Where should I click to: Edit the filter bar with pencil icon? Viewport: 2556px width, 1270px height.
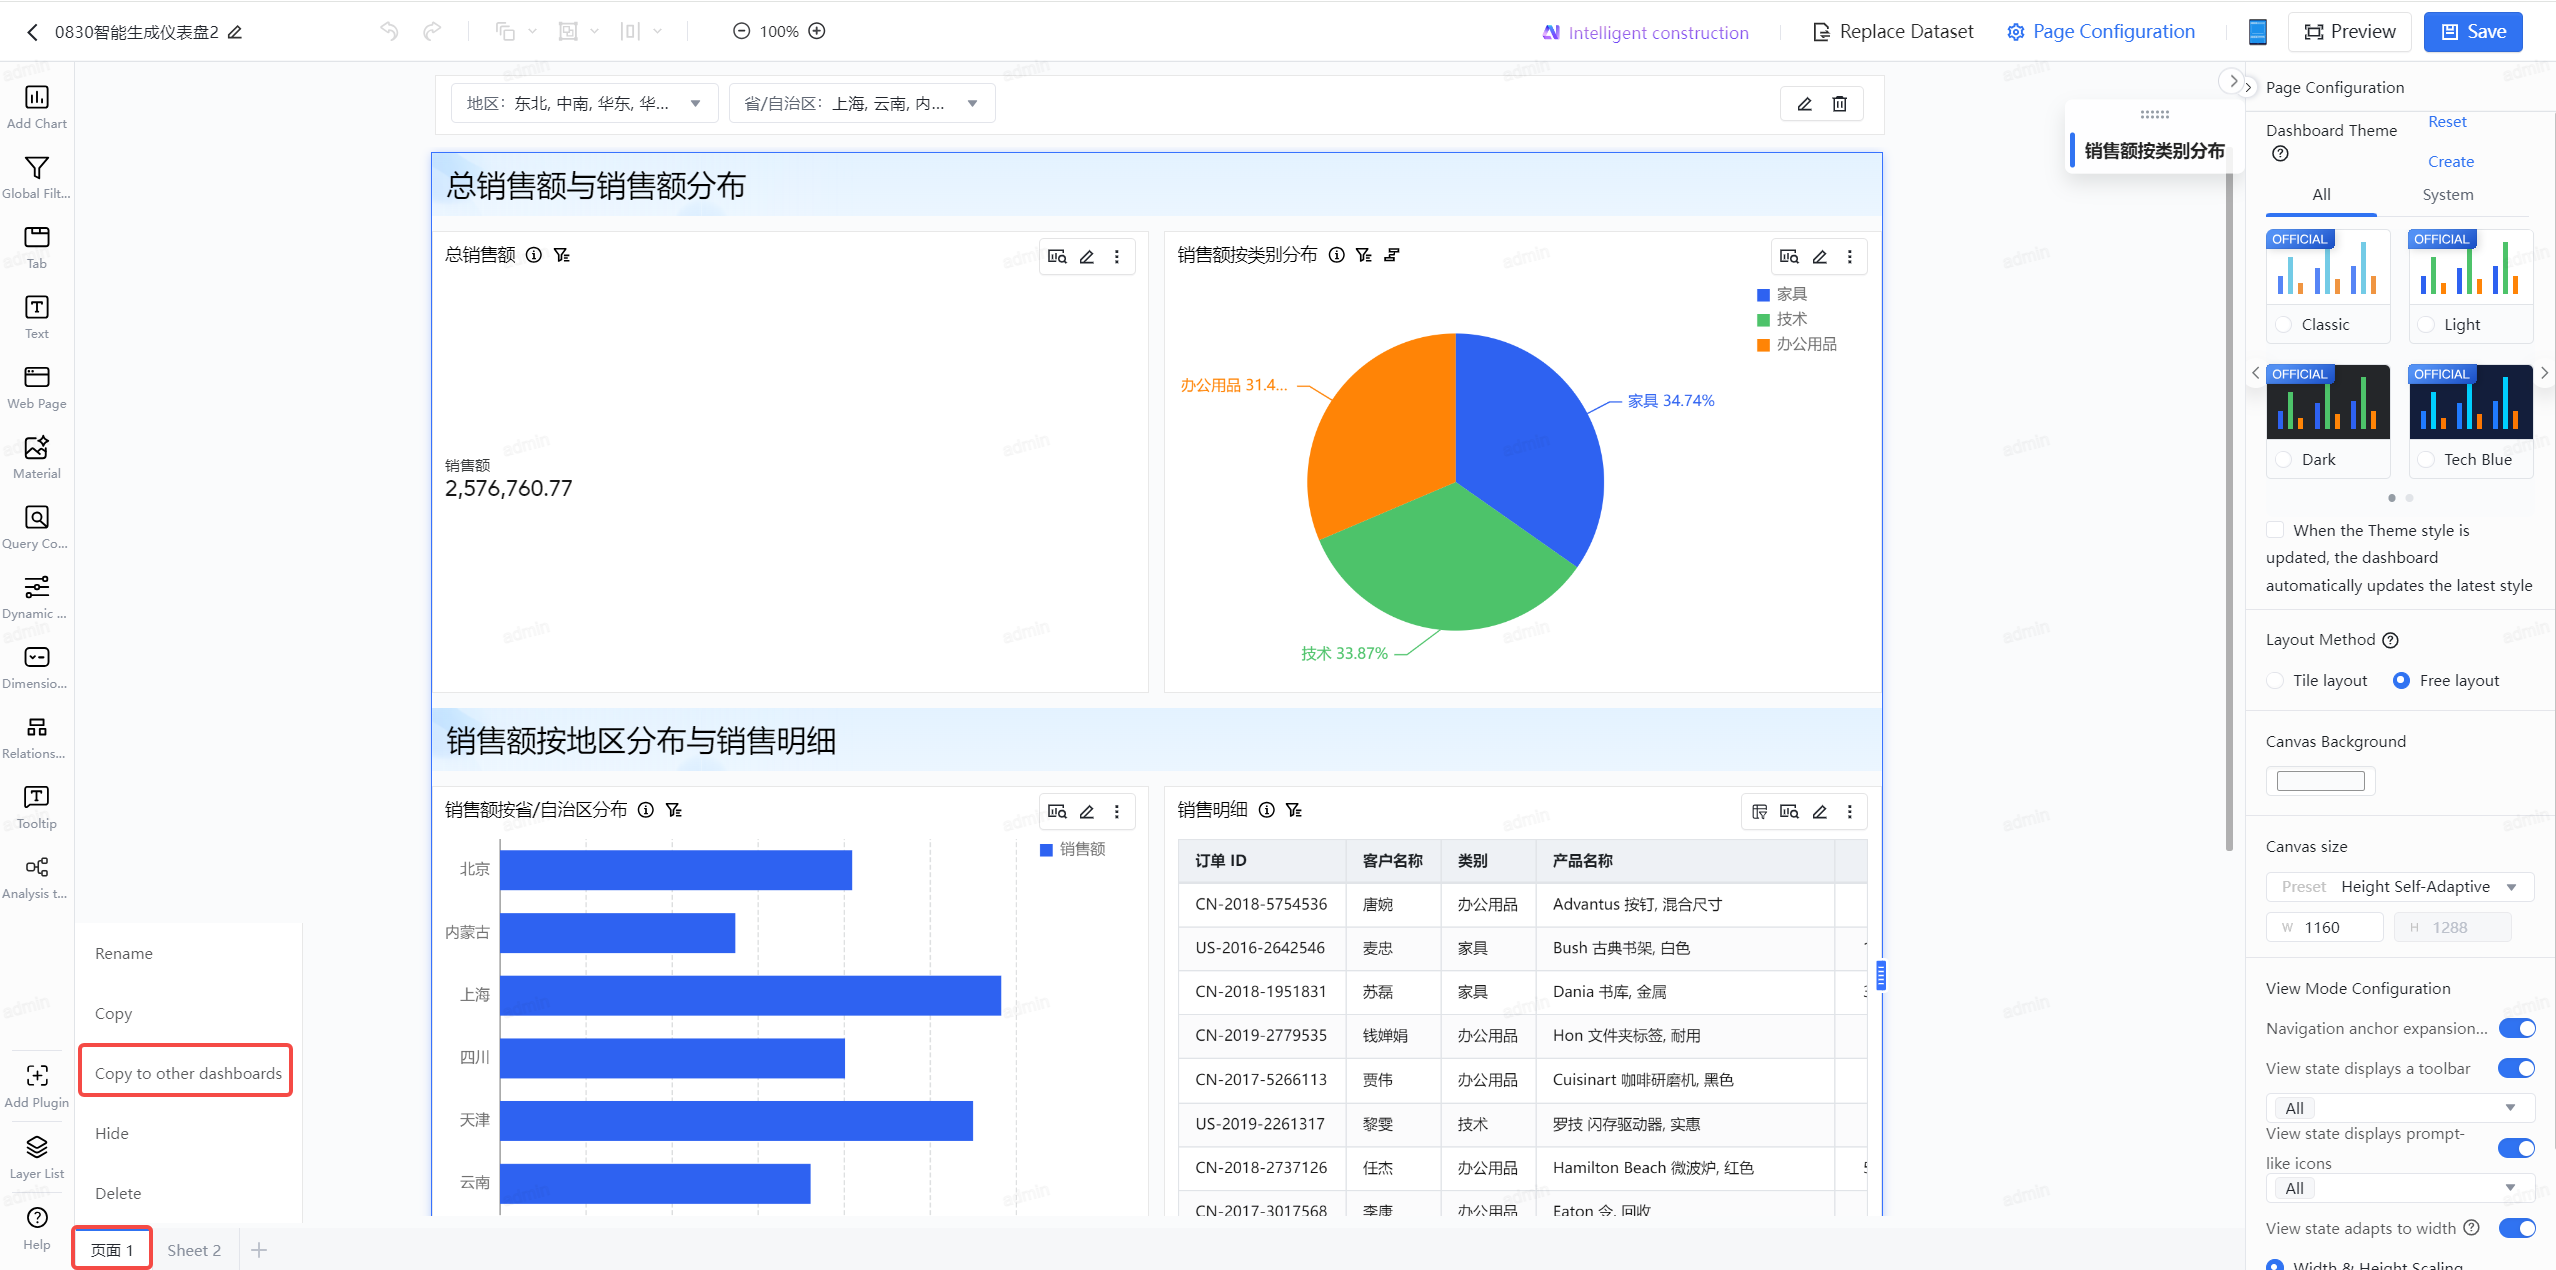click(1805, 104)
